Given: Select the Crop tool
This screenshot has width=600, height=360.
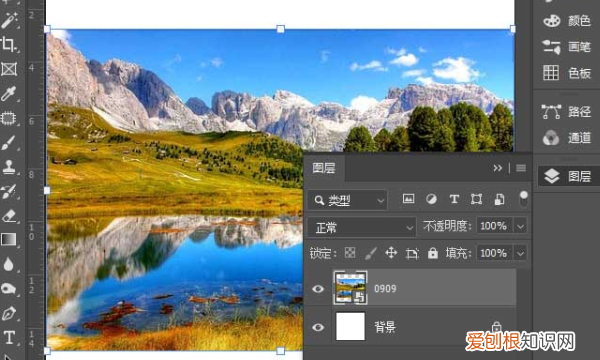Looking at the screenshot, I should pos(9,44).
